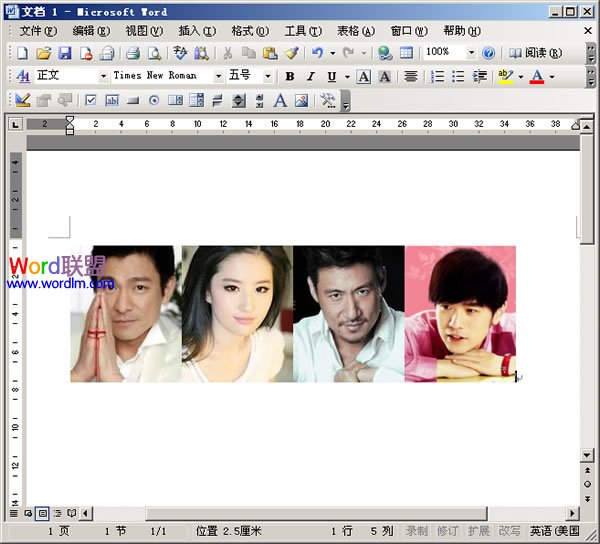Open the 五号 font size dropdown
600x544 pixels.
tap(268, 76)
